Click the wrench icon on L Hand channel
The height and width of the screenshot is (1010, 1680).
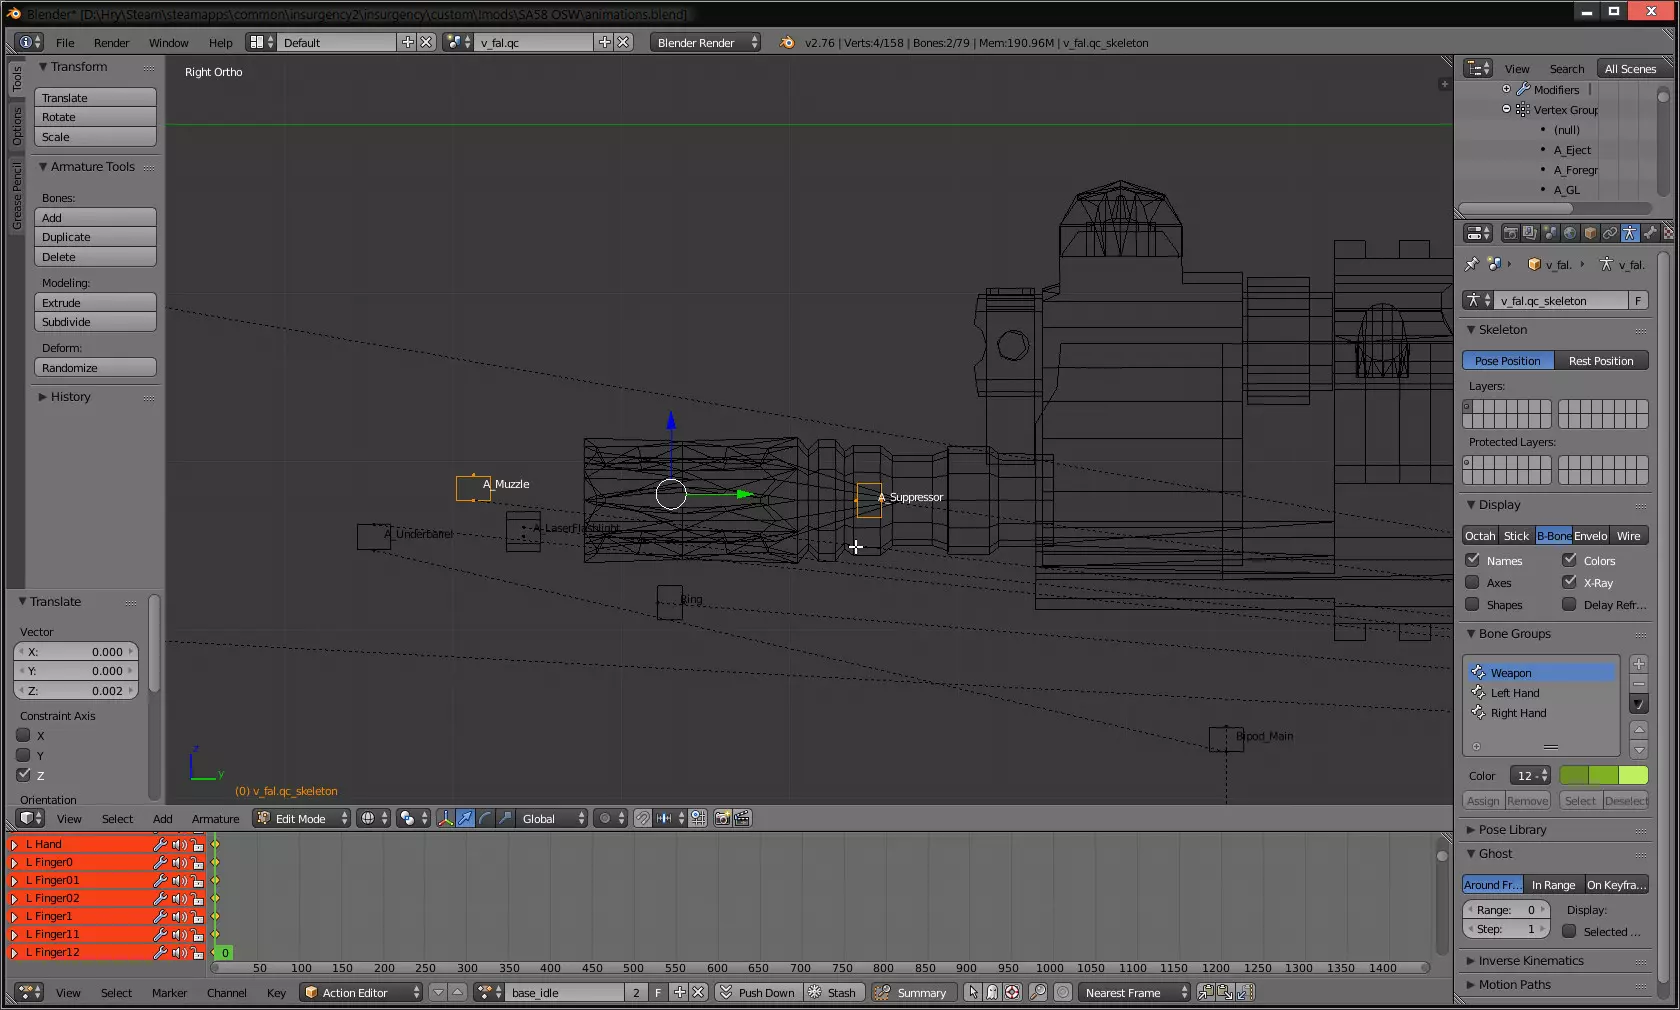click(159, 845)
